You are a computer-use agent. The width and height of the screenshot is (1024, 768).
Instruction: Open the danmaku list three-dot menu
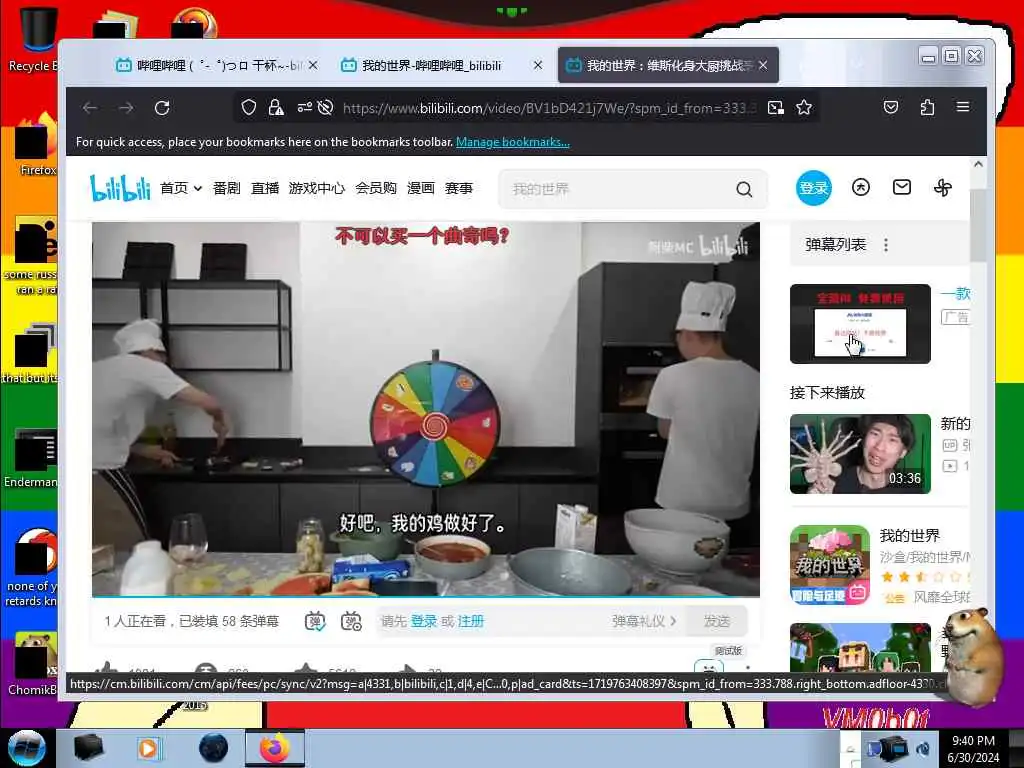click(886, 245)
